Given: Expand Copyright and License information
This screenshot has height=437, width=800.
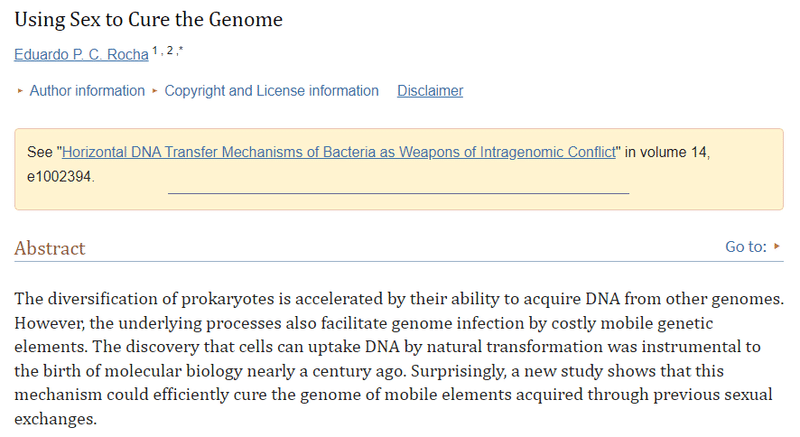Looking at the screenshot, I should click(271, 91).
